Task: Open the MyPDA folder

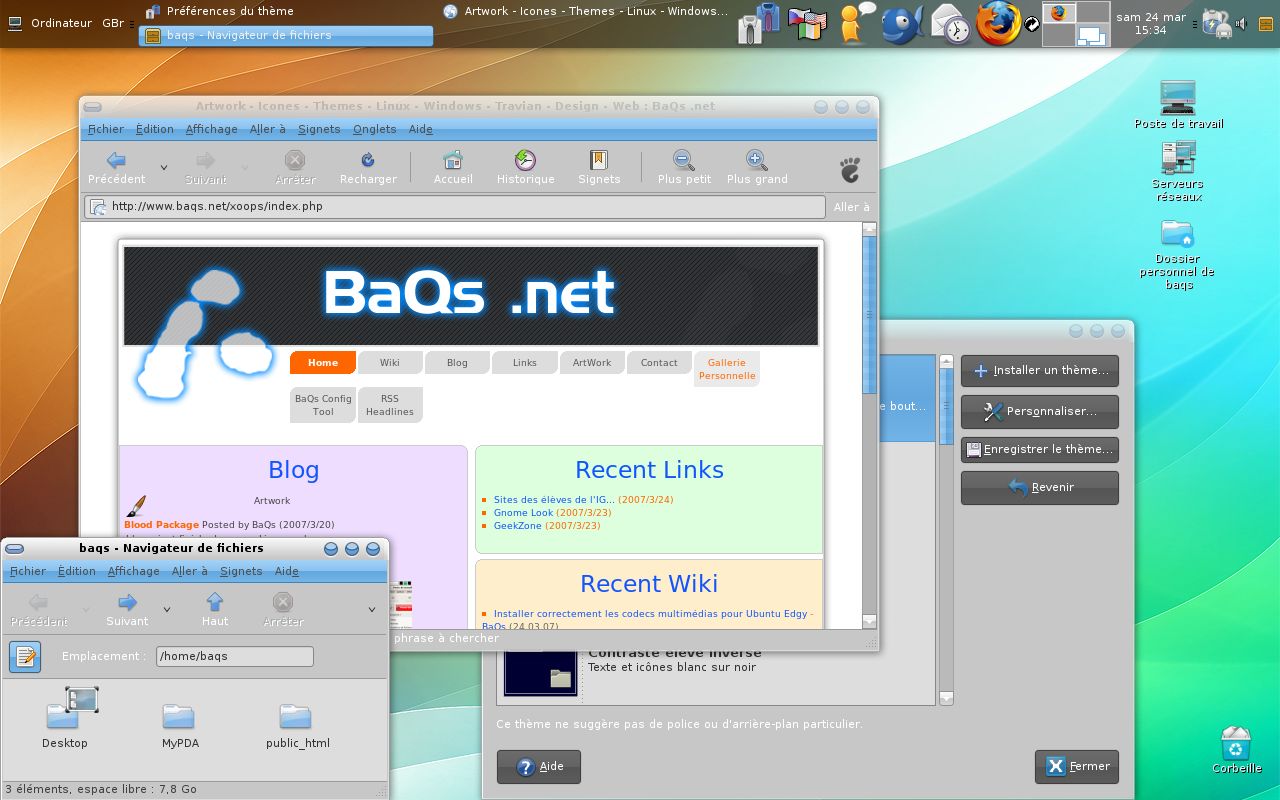Action: coord(178,716)
